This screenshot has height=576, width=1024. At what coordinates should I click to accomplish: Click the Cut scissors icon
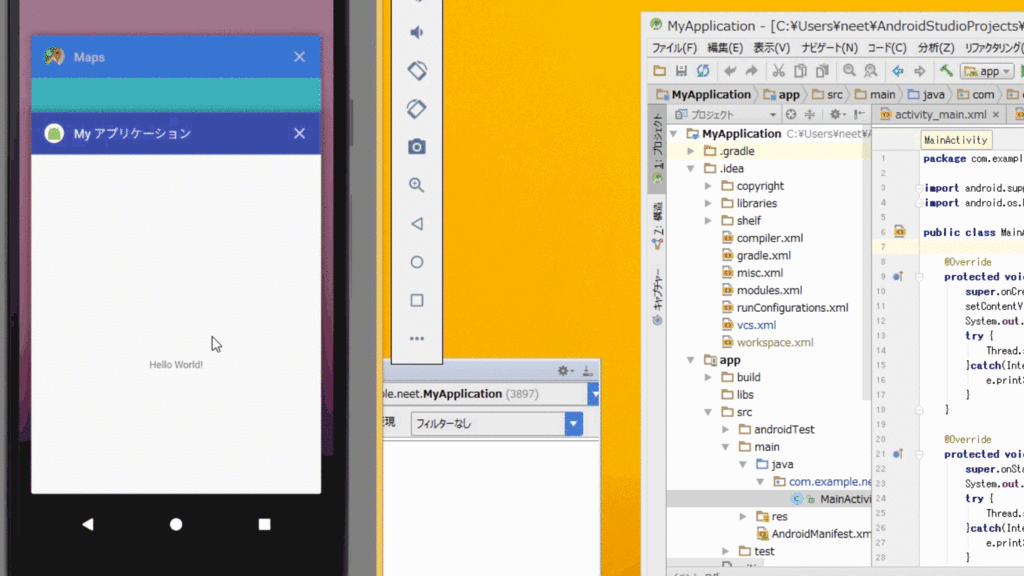tap(778, 71)
